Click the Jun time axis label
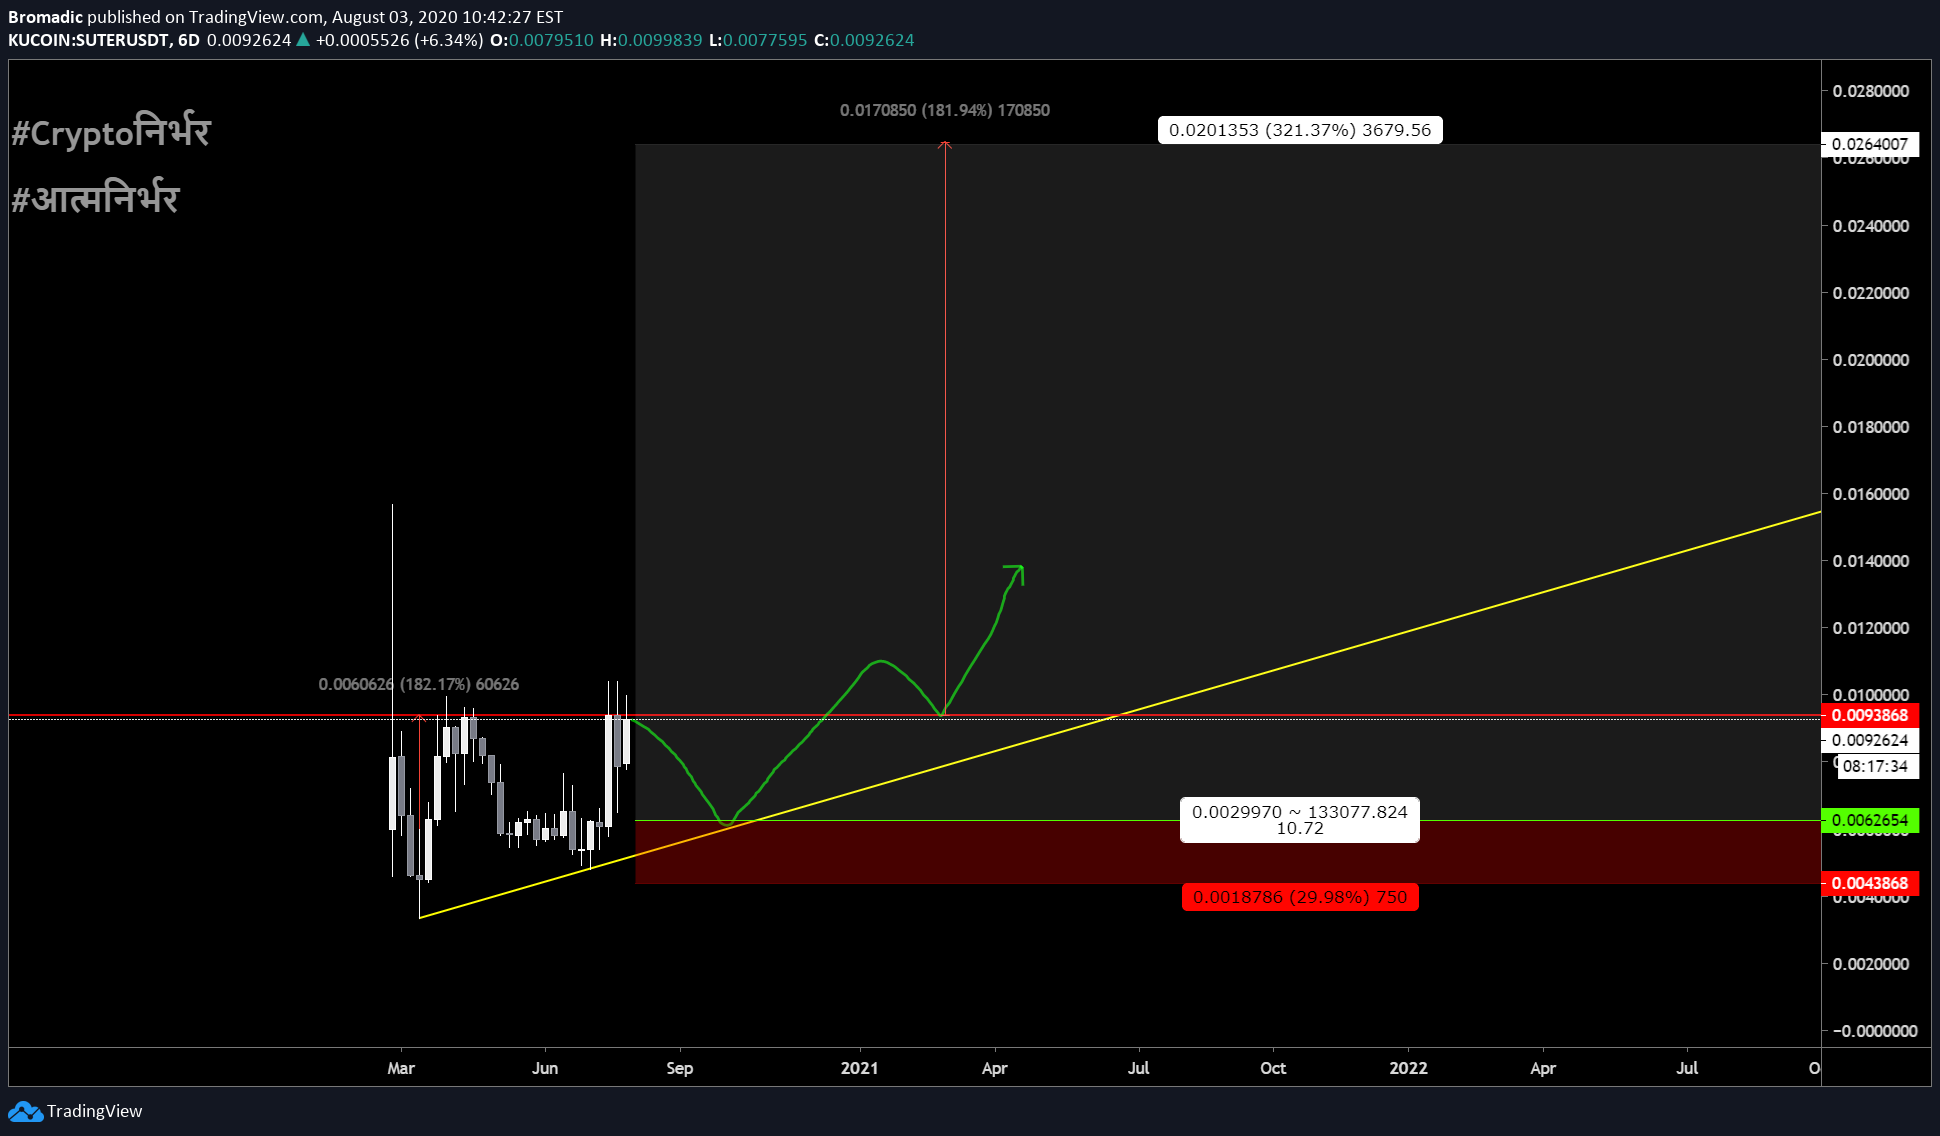The height and width of the screenshot is (1136, 1940). [x=545, y=1068]
